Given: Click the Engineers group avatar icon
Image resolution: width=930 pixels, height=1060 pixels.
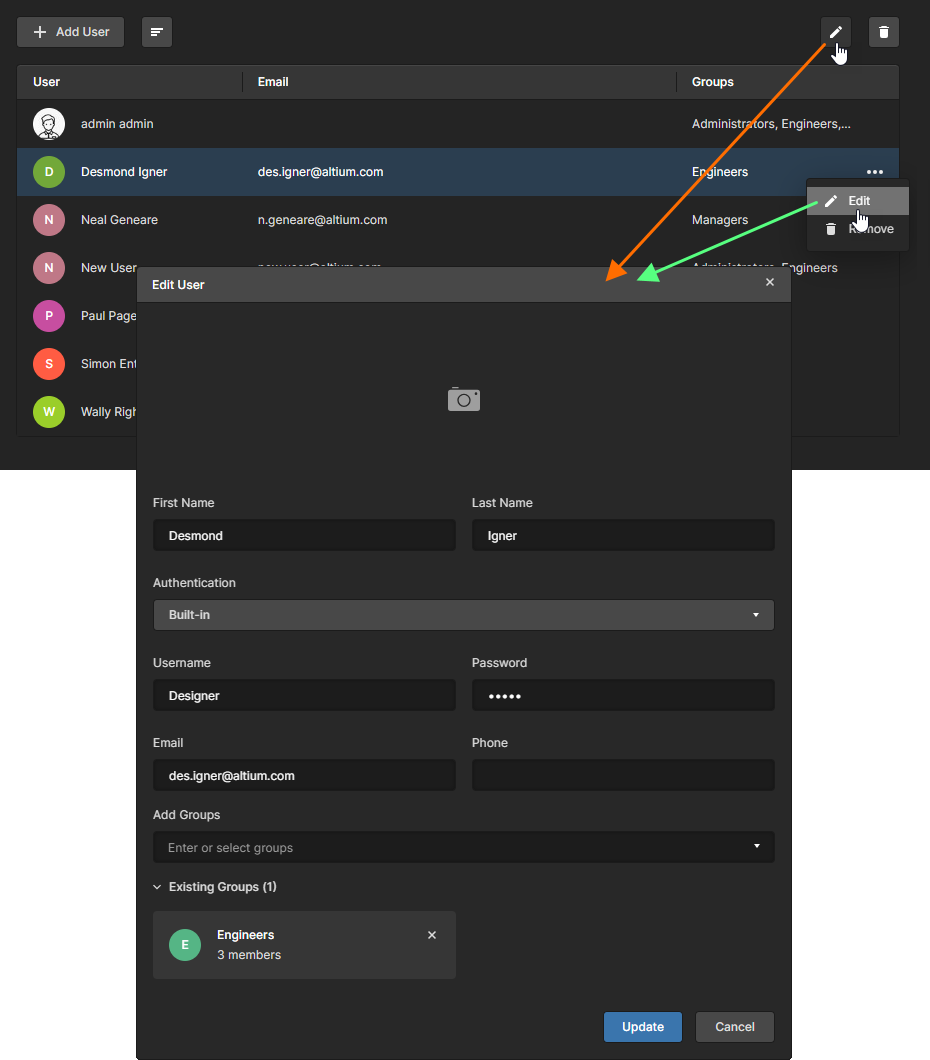Looking at the screenshot, I should (185, 944).
